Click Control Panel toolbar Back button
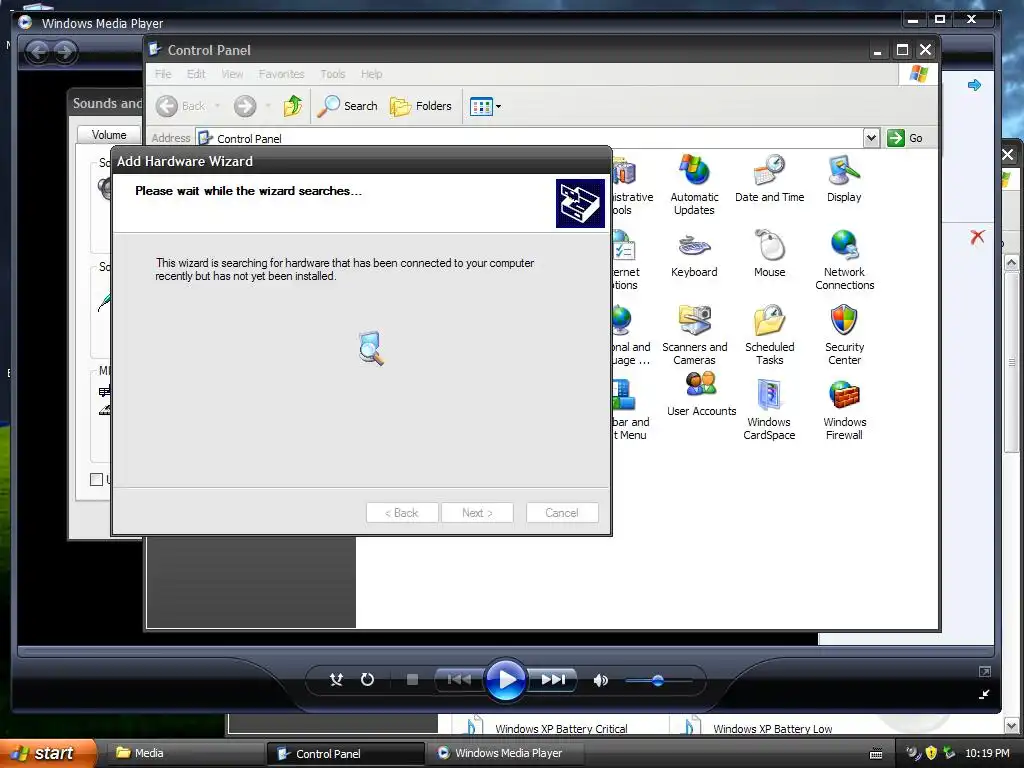 [181, 106]
